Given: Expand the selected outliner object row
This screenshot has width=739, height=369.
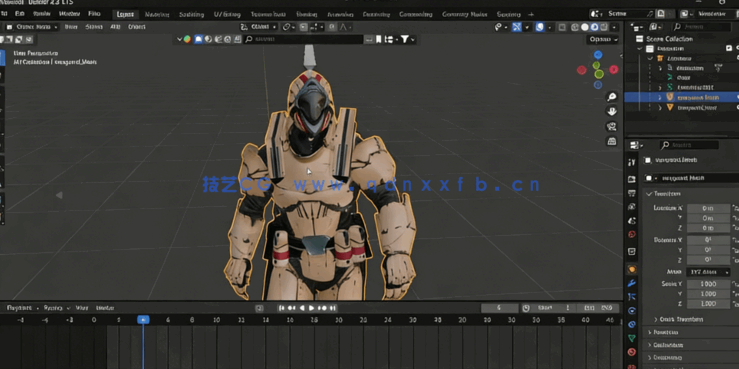Looking at the screenshot, I should pos(660,97).
